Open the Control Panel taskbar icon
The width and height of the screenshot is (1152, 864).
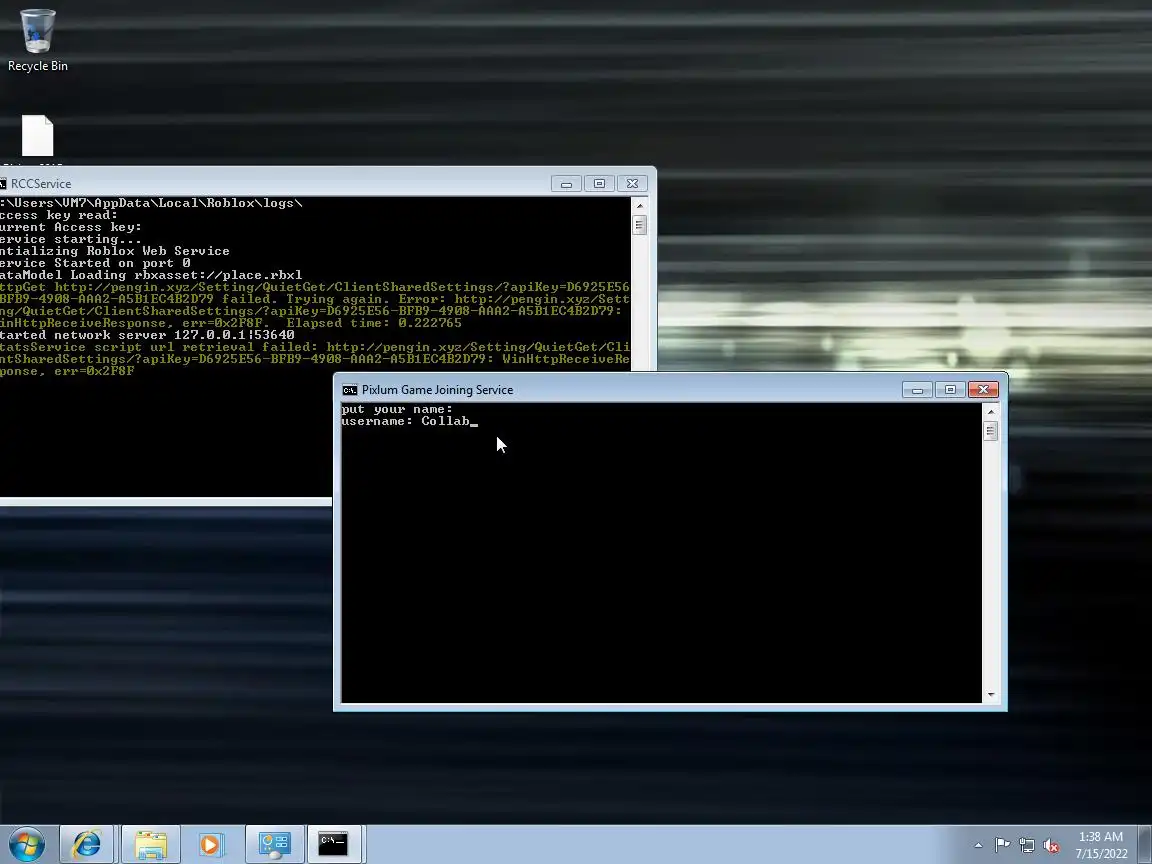[x=274, y=844]
